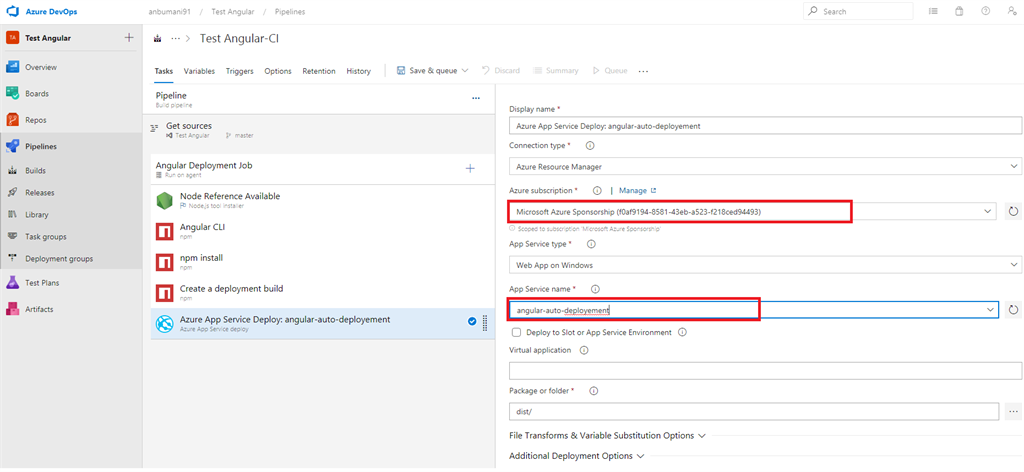
Task: Open the Save & queue dropdown
Action: click(x=464, y=71)
